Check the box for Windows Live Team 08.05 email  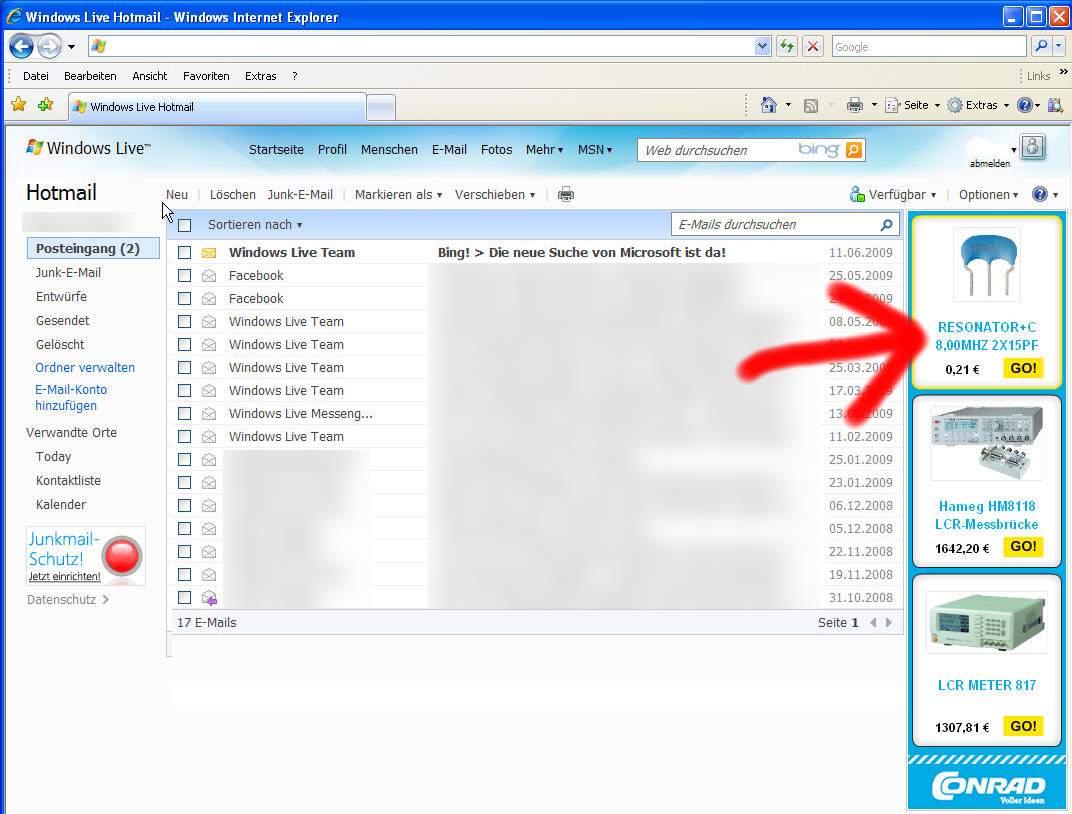[x=185, y=321]
